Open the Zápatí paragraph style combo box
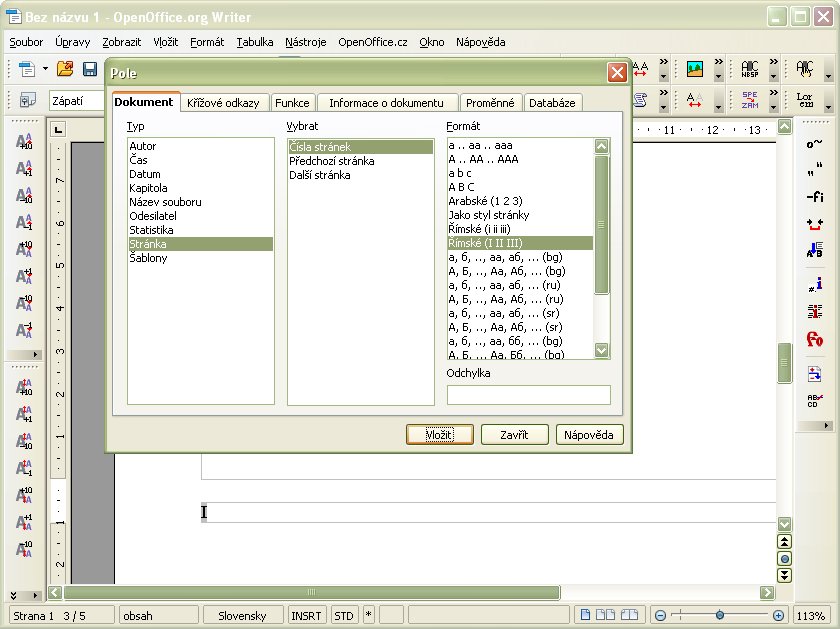The height and width of the screenshot is (629, 840). point(77,101)
